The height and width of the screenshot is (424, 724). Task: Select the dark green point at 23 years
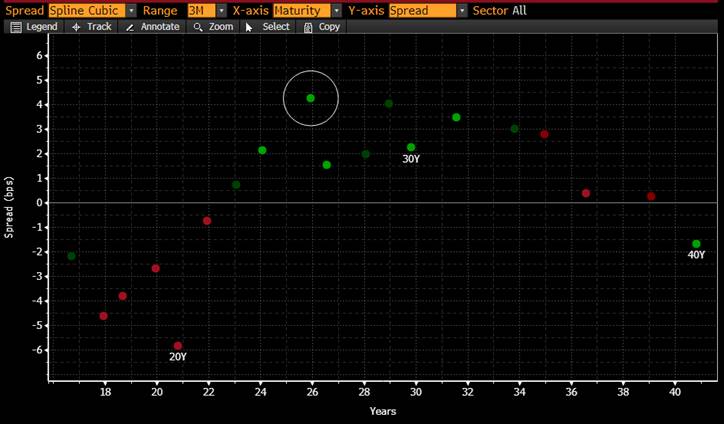pos(236,185)
